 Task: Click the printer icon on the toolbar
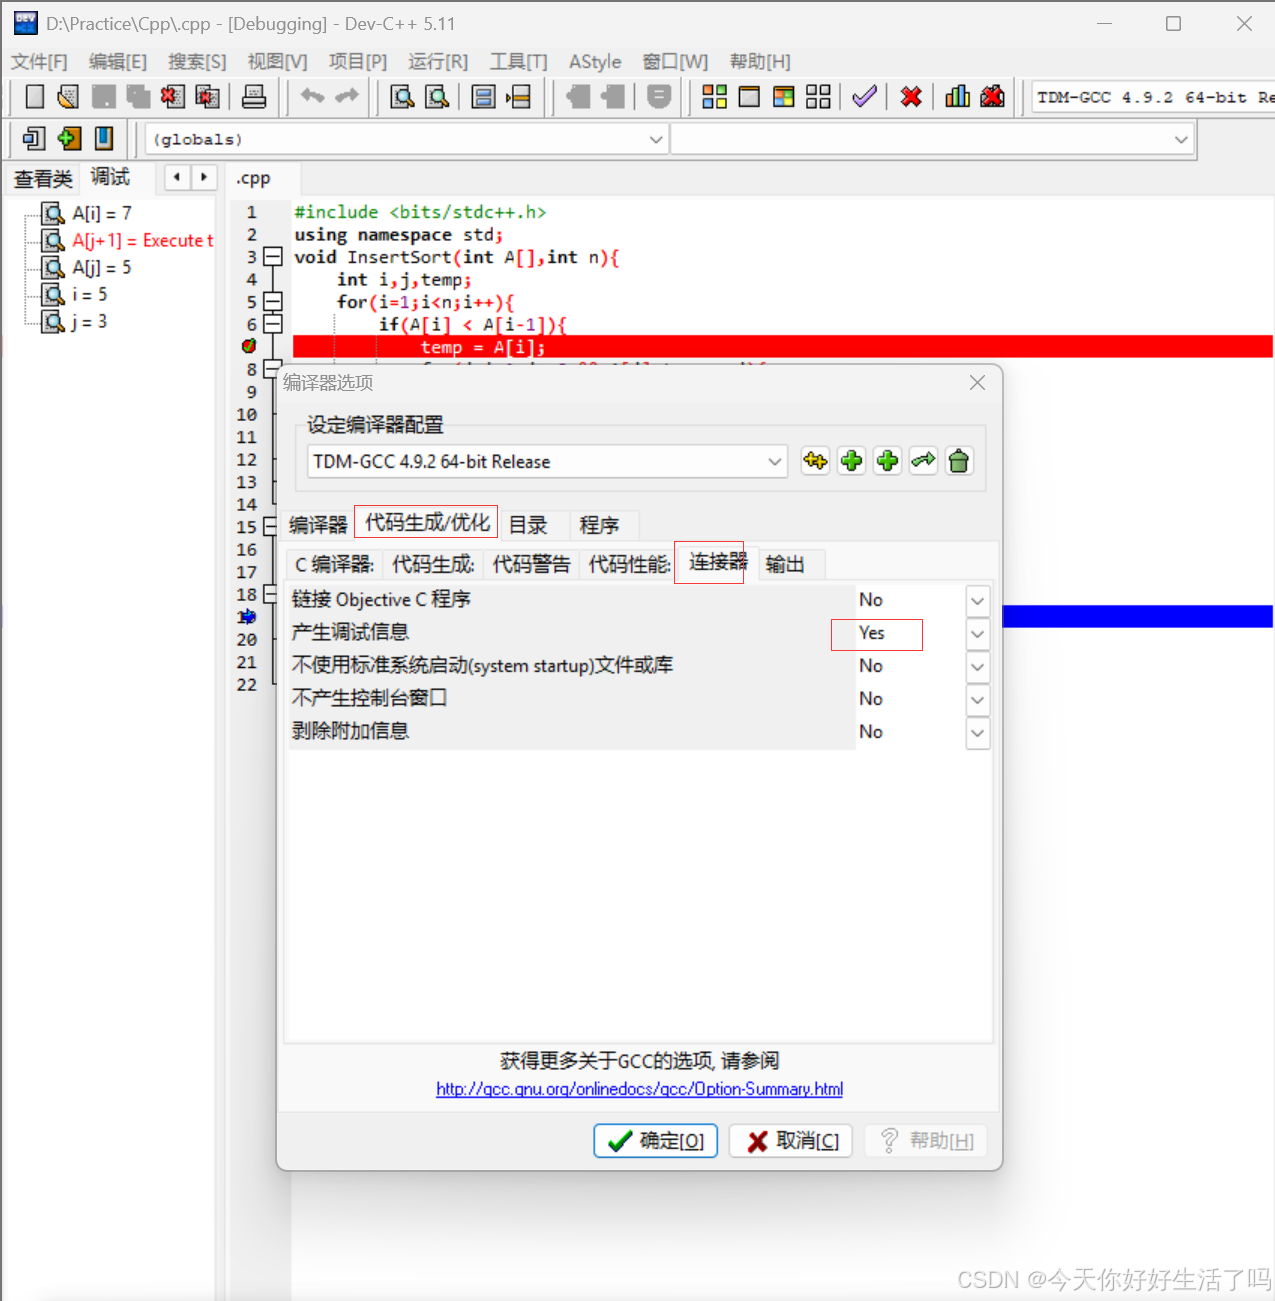[x=254, y=96]
